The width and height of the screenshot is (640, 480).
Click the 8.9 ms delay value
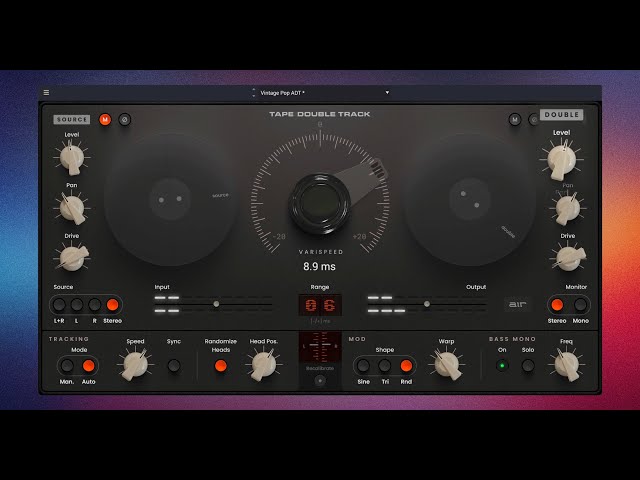[x=319, y=267]
